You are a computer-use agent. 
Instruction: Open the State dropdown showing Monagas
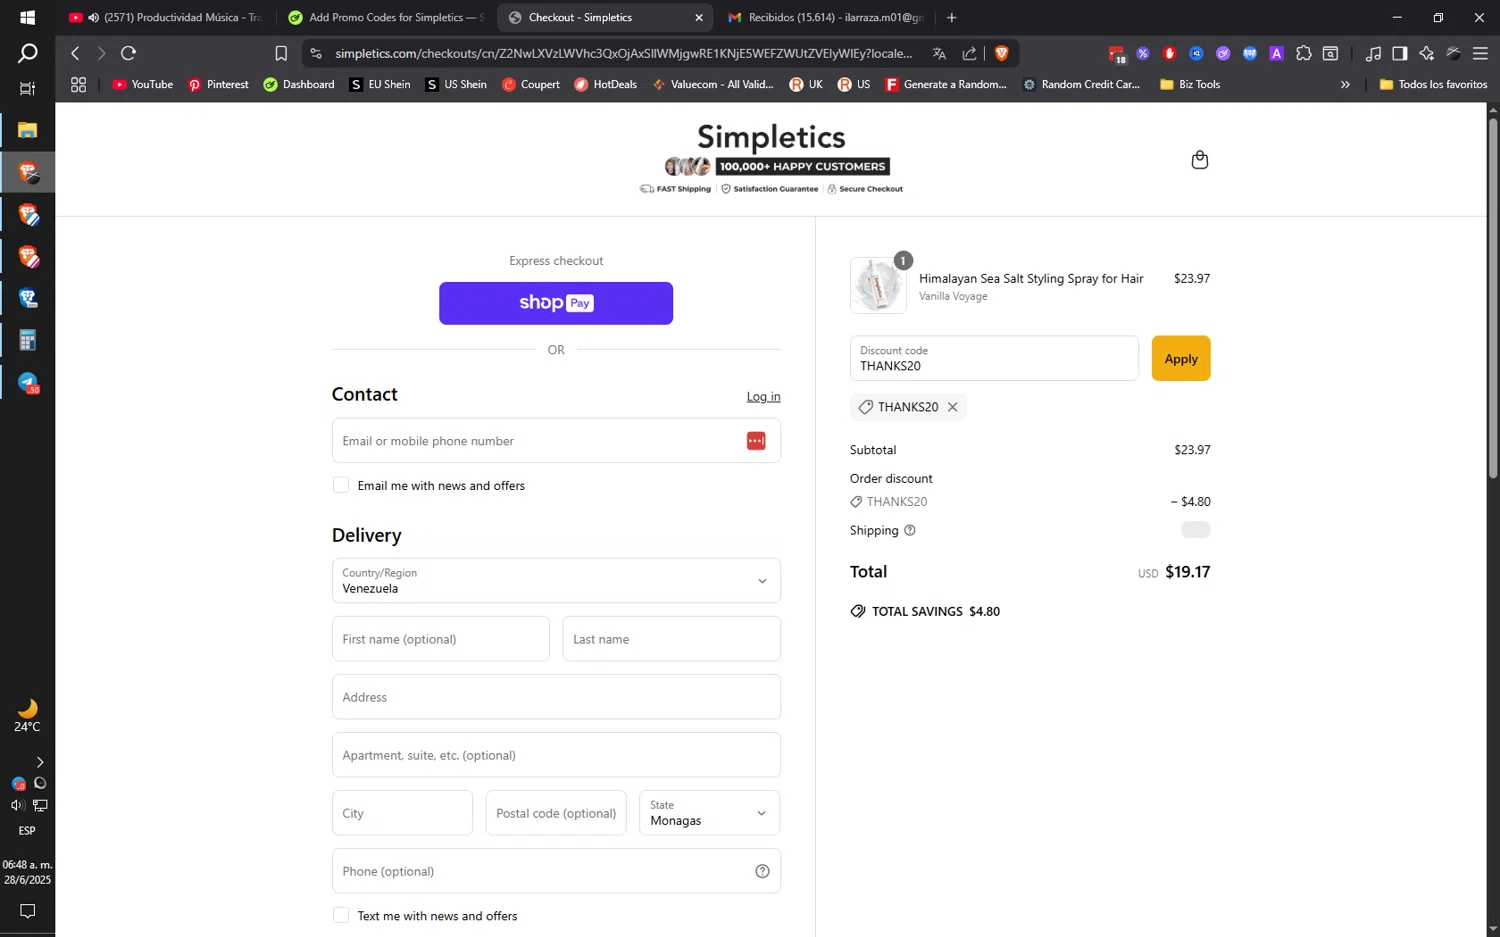coord(709,813)
